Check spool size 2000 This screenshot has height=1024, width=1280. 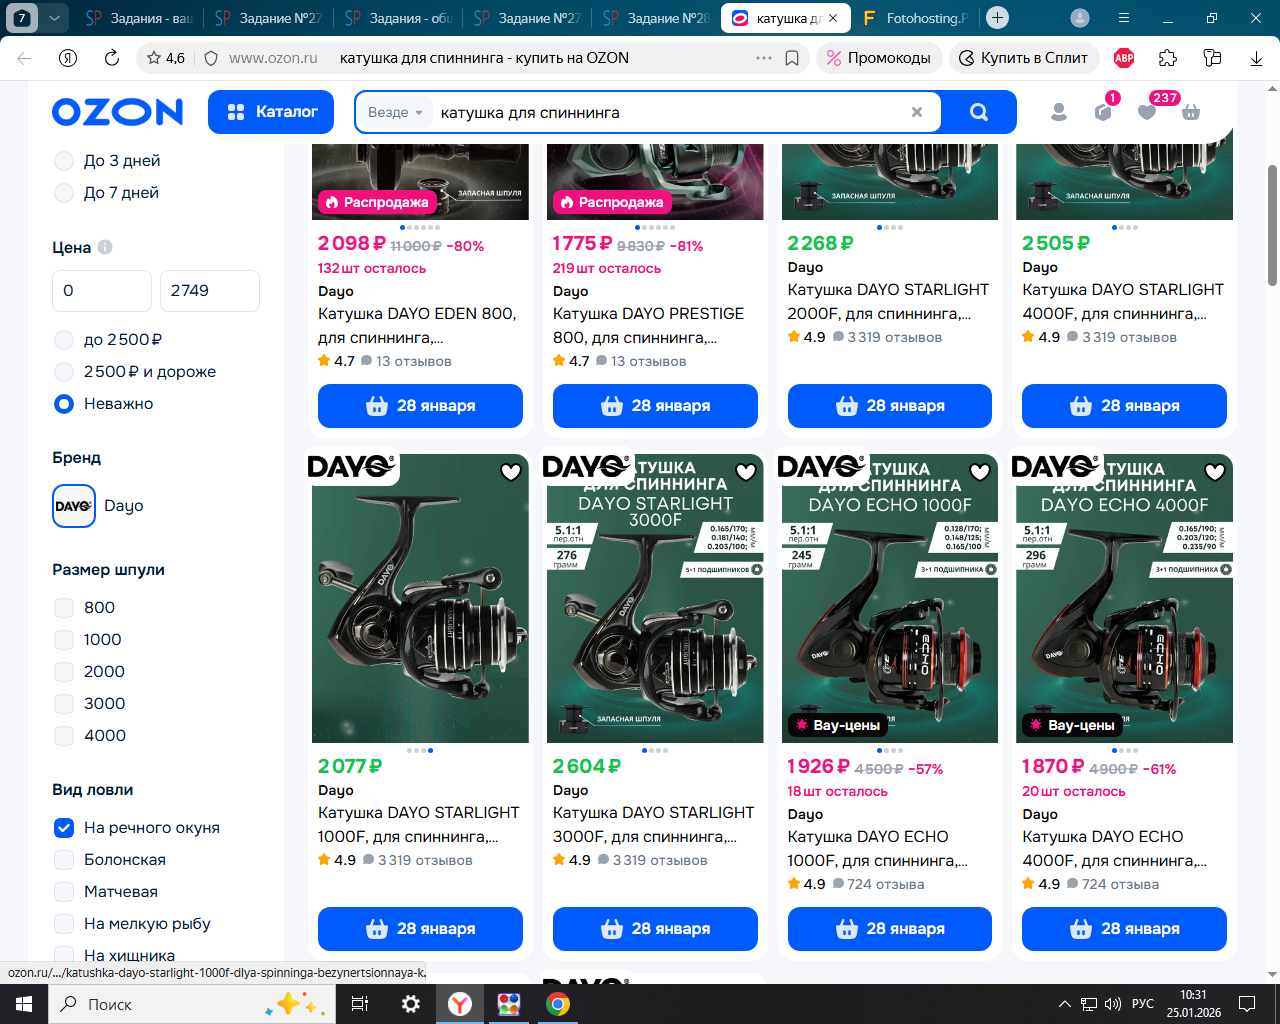64,672
